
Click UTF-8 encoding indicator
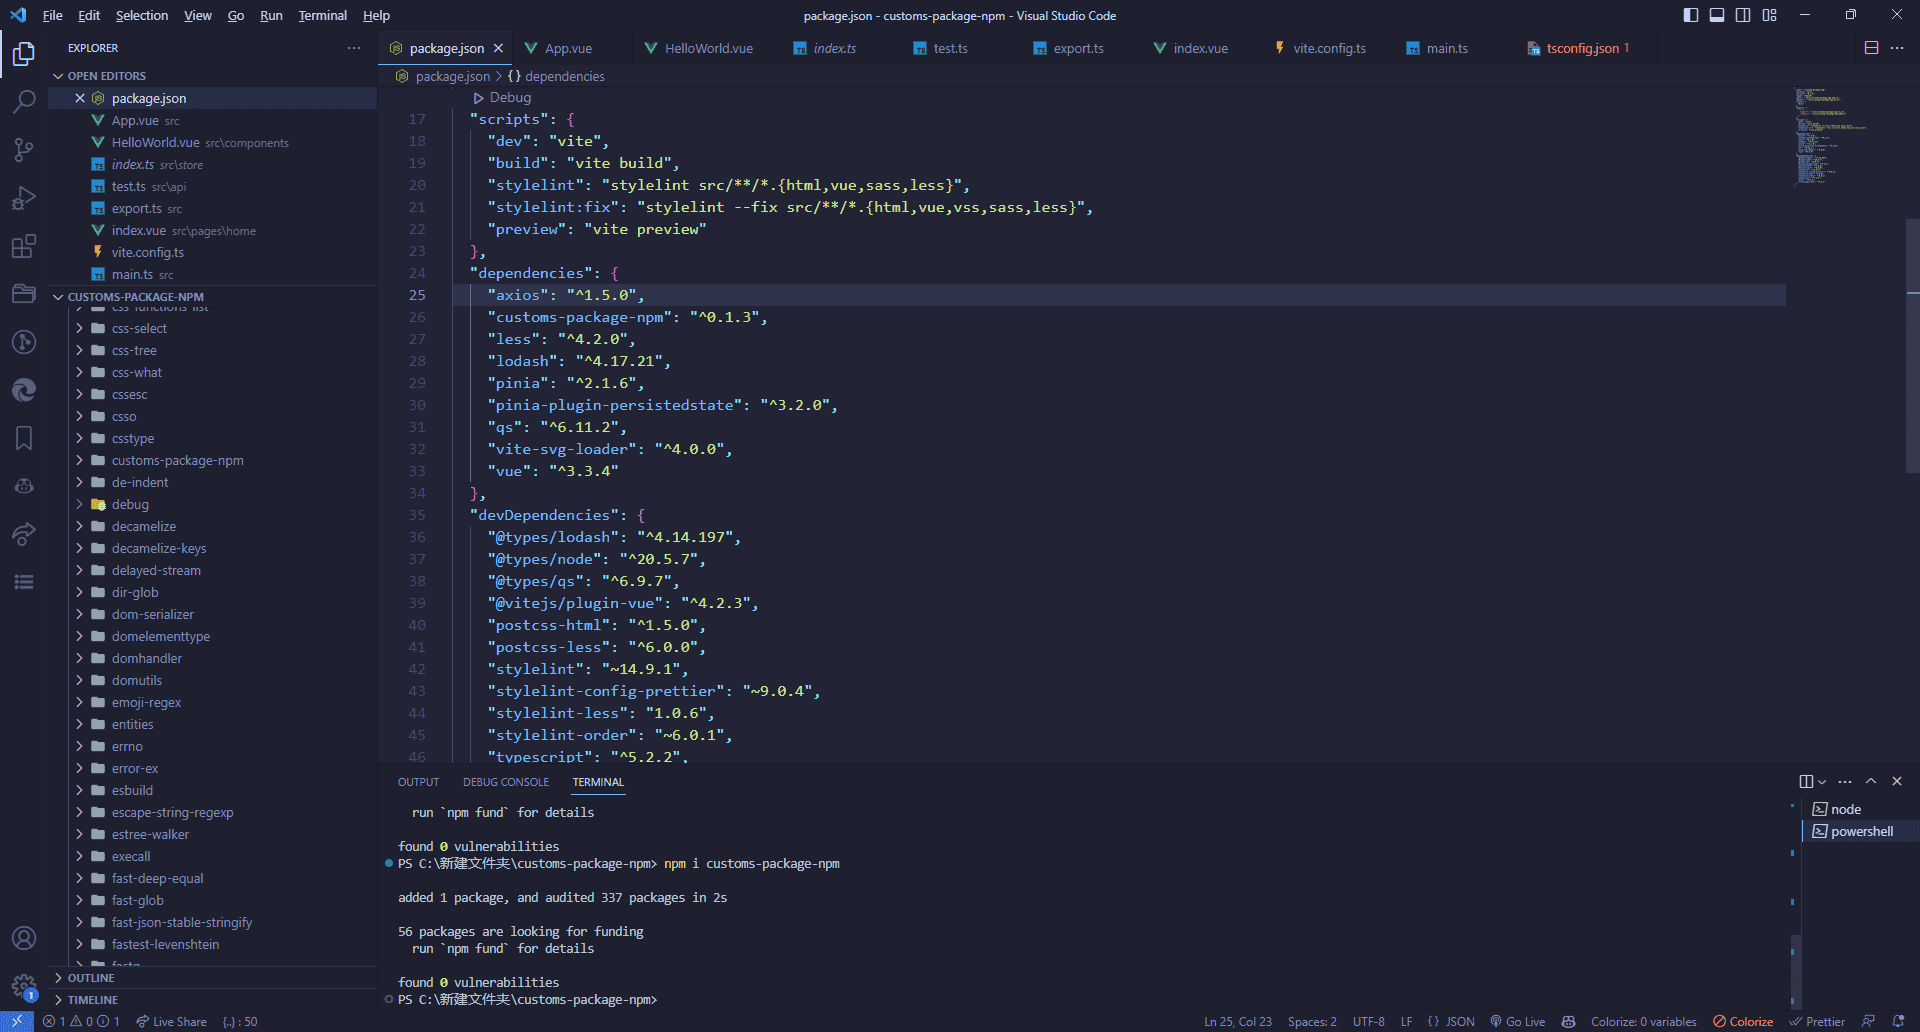tap(1368, 1021)
